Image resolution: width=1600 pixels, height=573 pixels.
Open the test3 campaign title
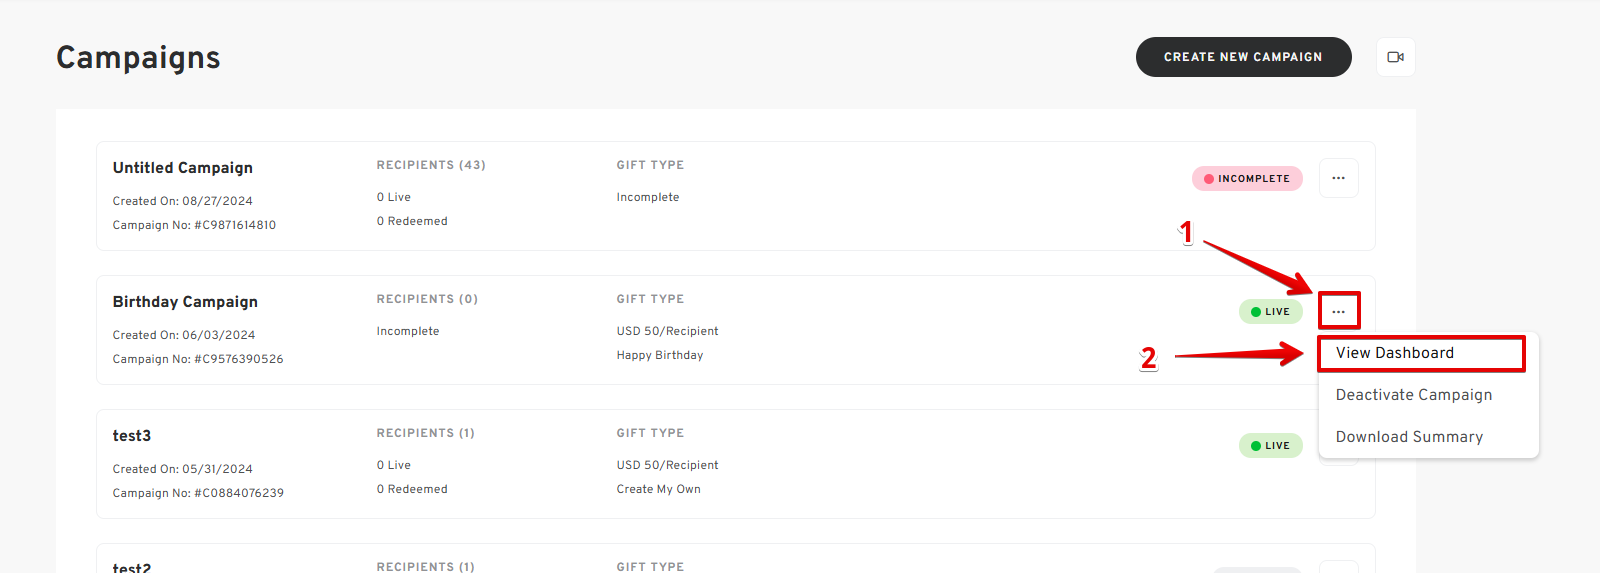point(132,436)
